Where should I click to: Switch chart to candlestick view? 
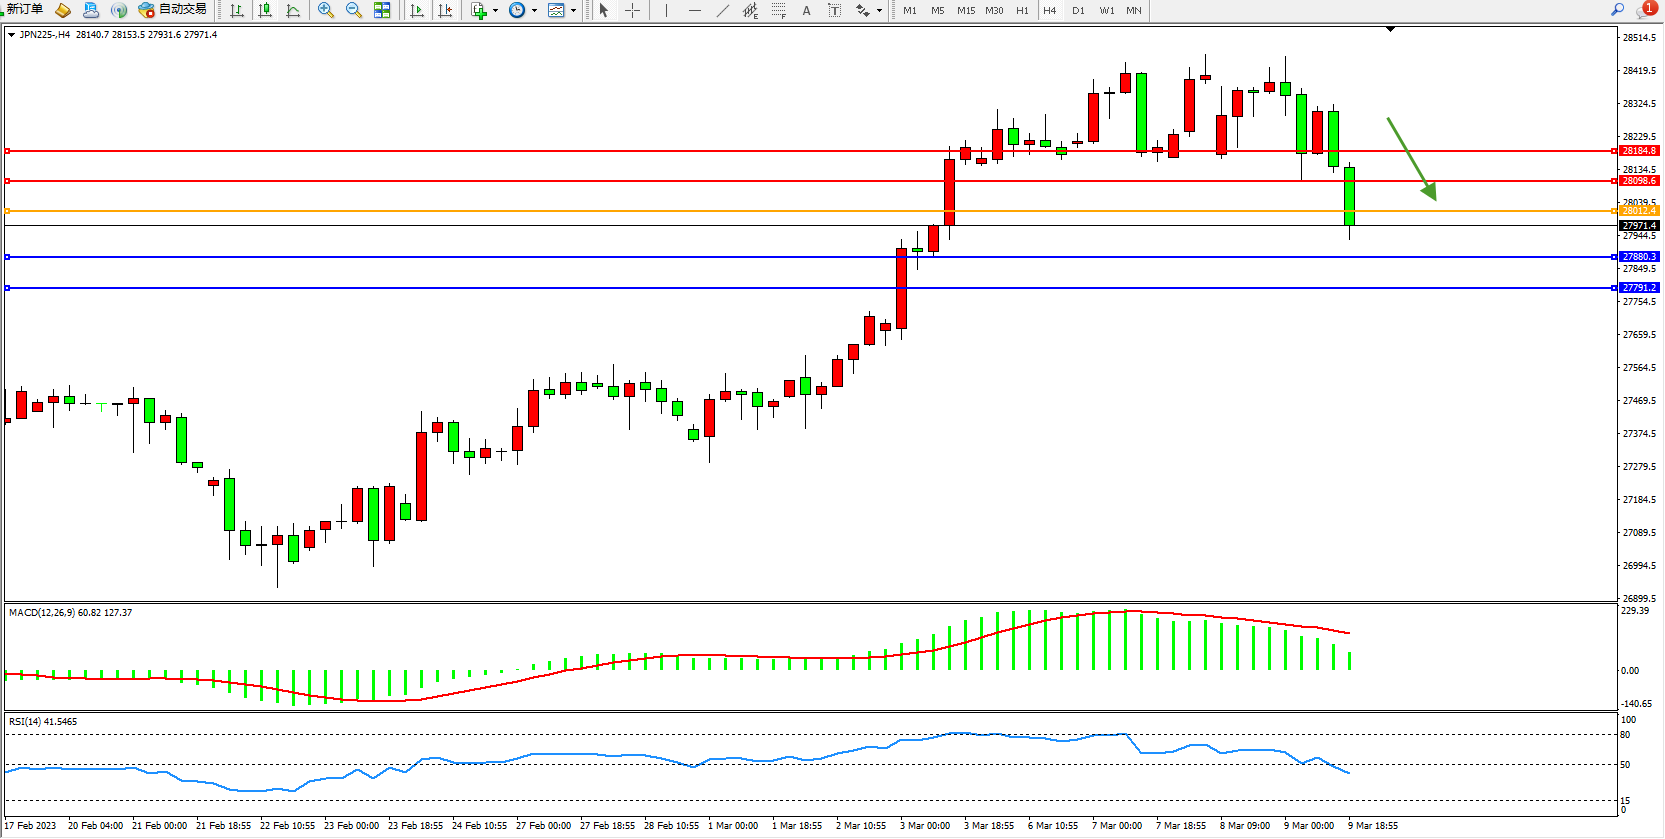(x=265, y=10)
